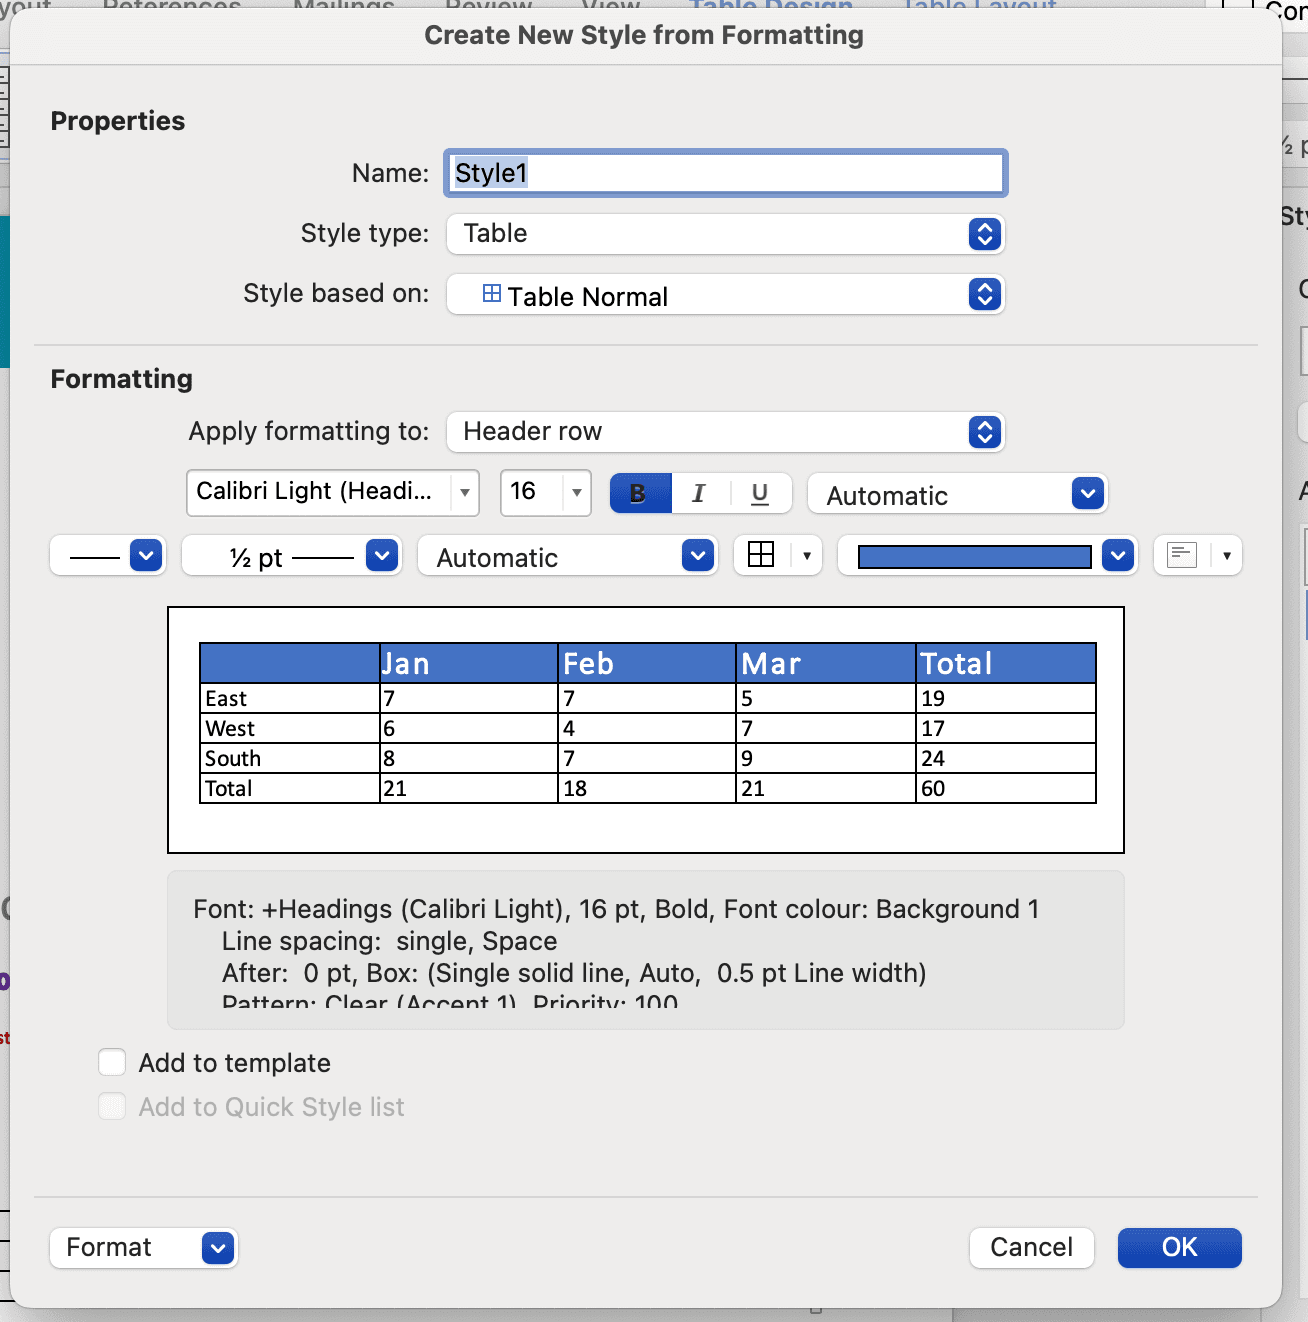Toggle Underline formatting button
Image resolution: width=1308 pixels, height=1322 pixels.
pyautogui.click(x=760, y=493)
